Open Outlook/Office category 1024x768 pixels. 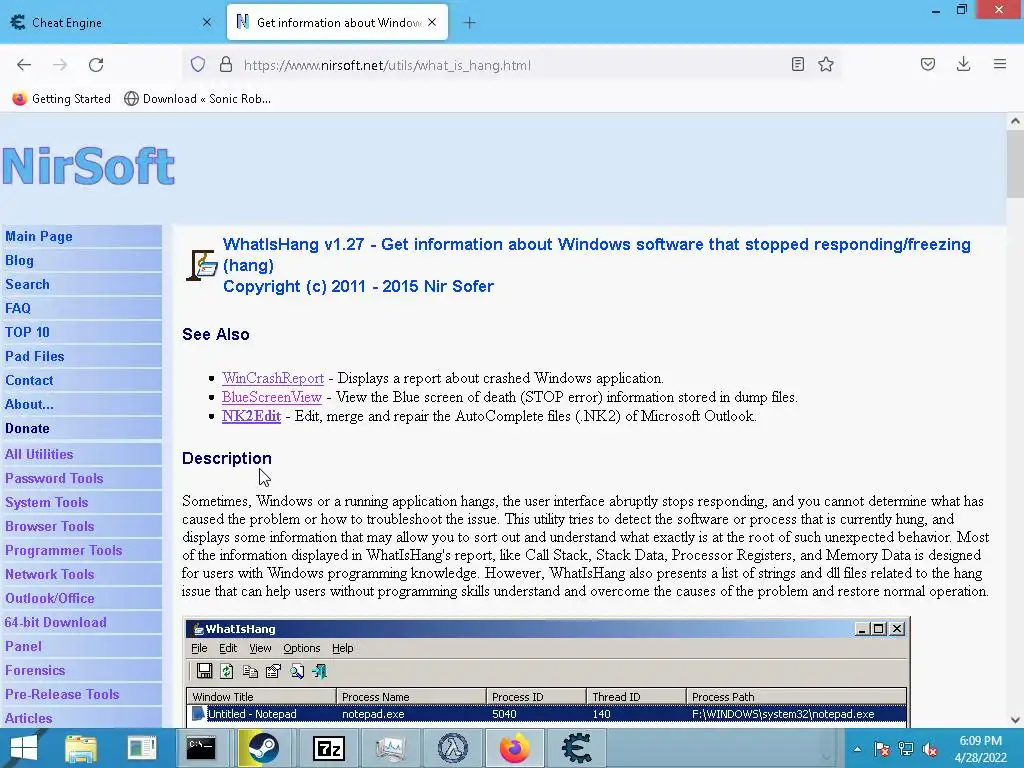(50, 598)
